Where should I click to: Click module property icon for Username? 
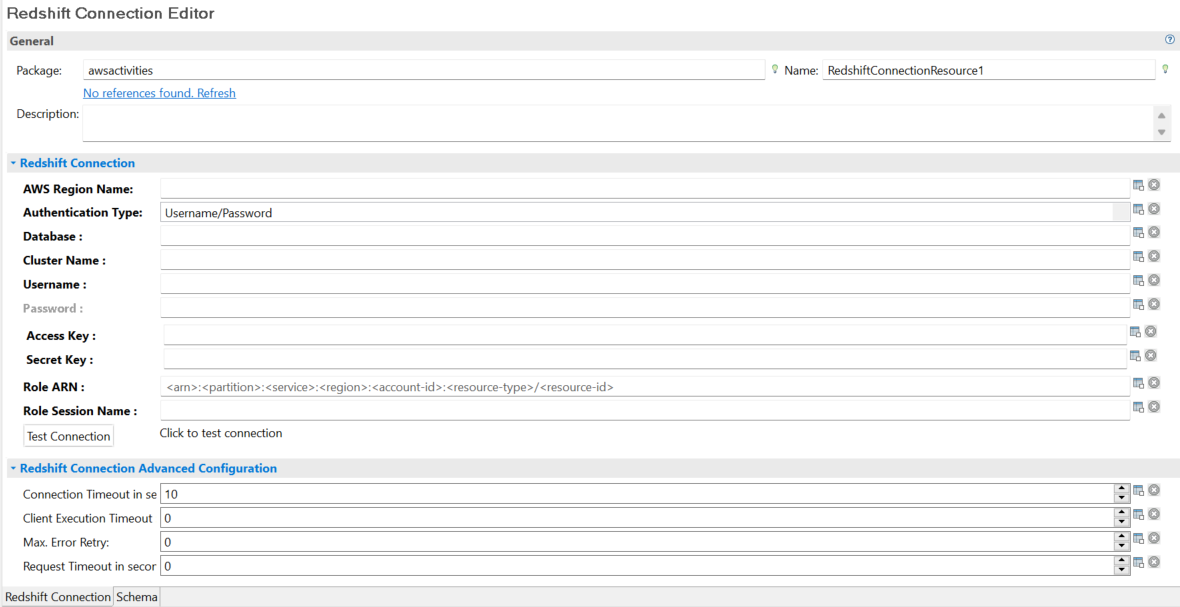(1139, 281)
